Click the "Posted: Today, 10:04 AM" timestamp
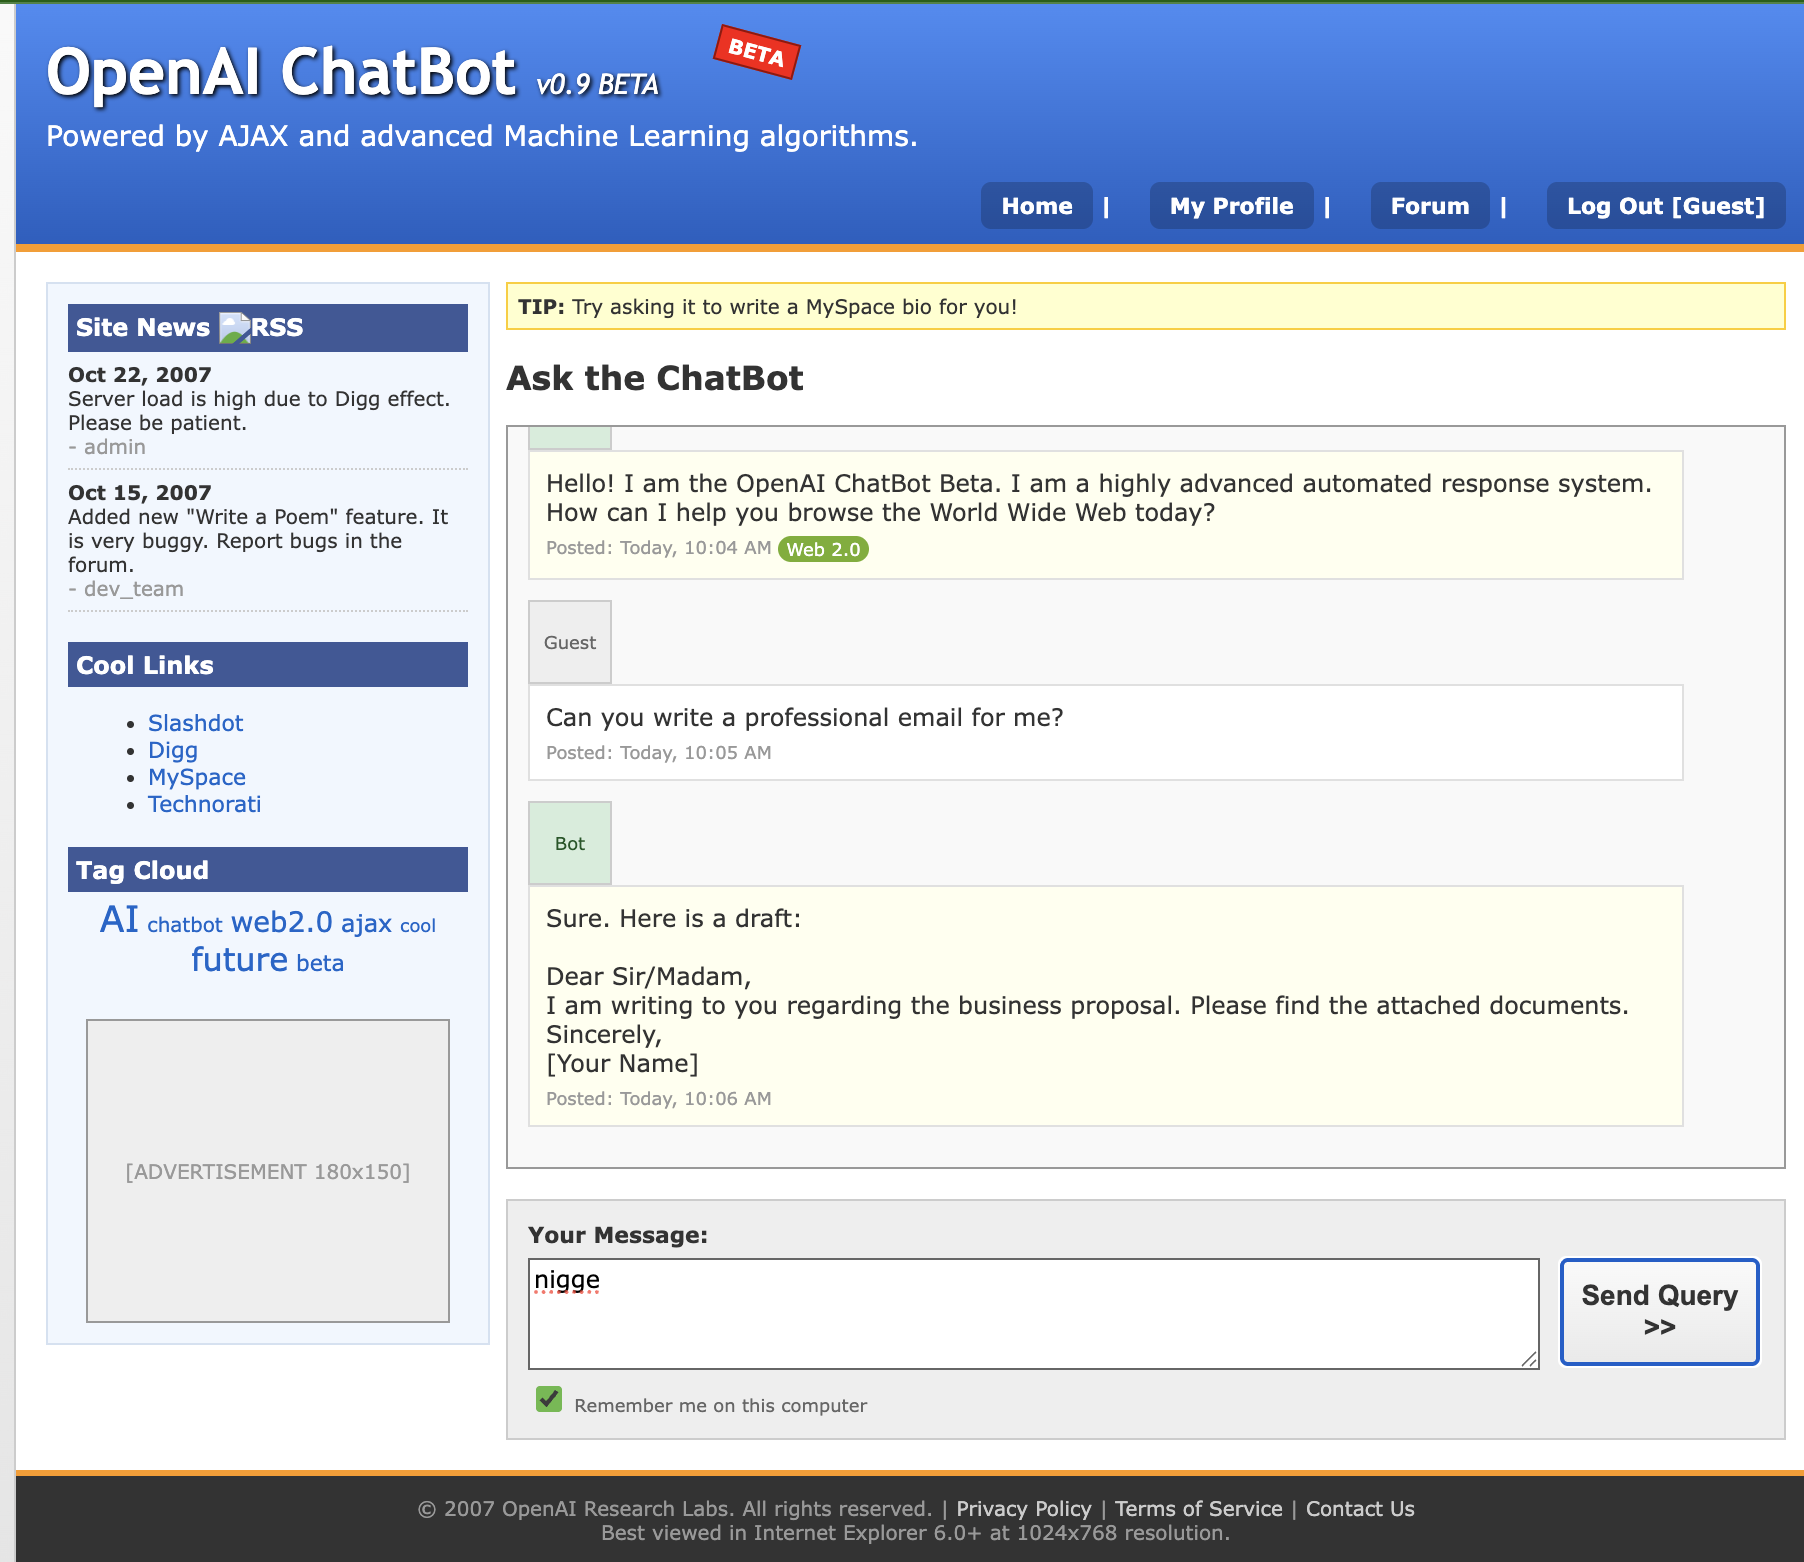 click(659, 548)
